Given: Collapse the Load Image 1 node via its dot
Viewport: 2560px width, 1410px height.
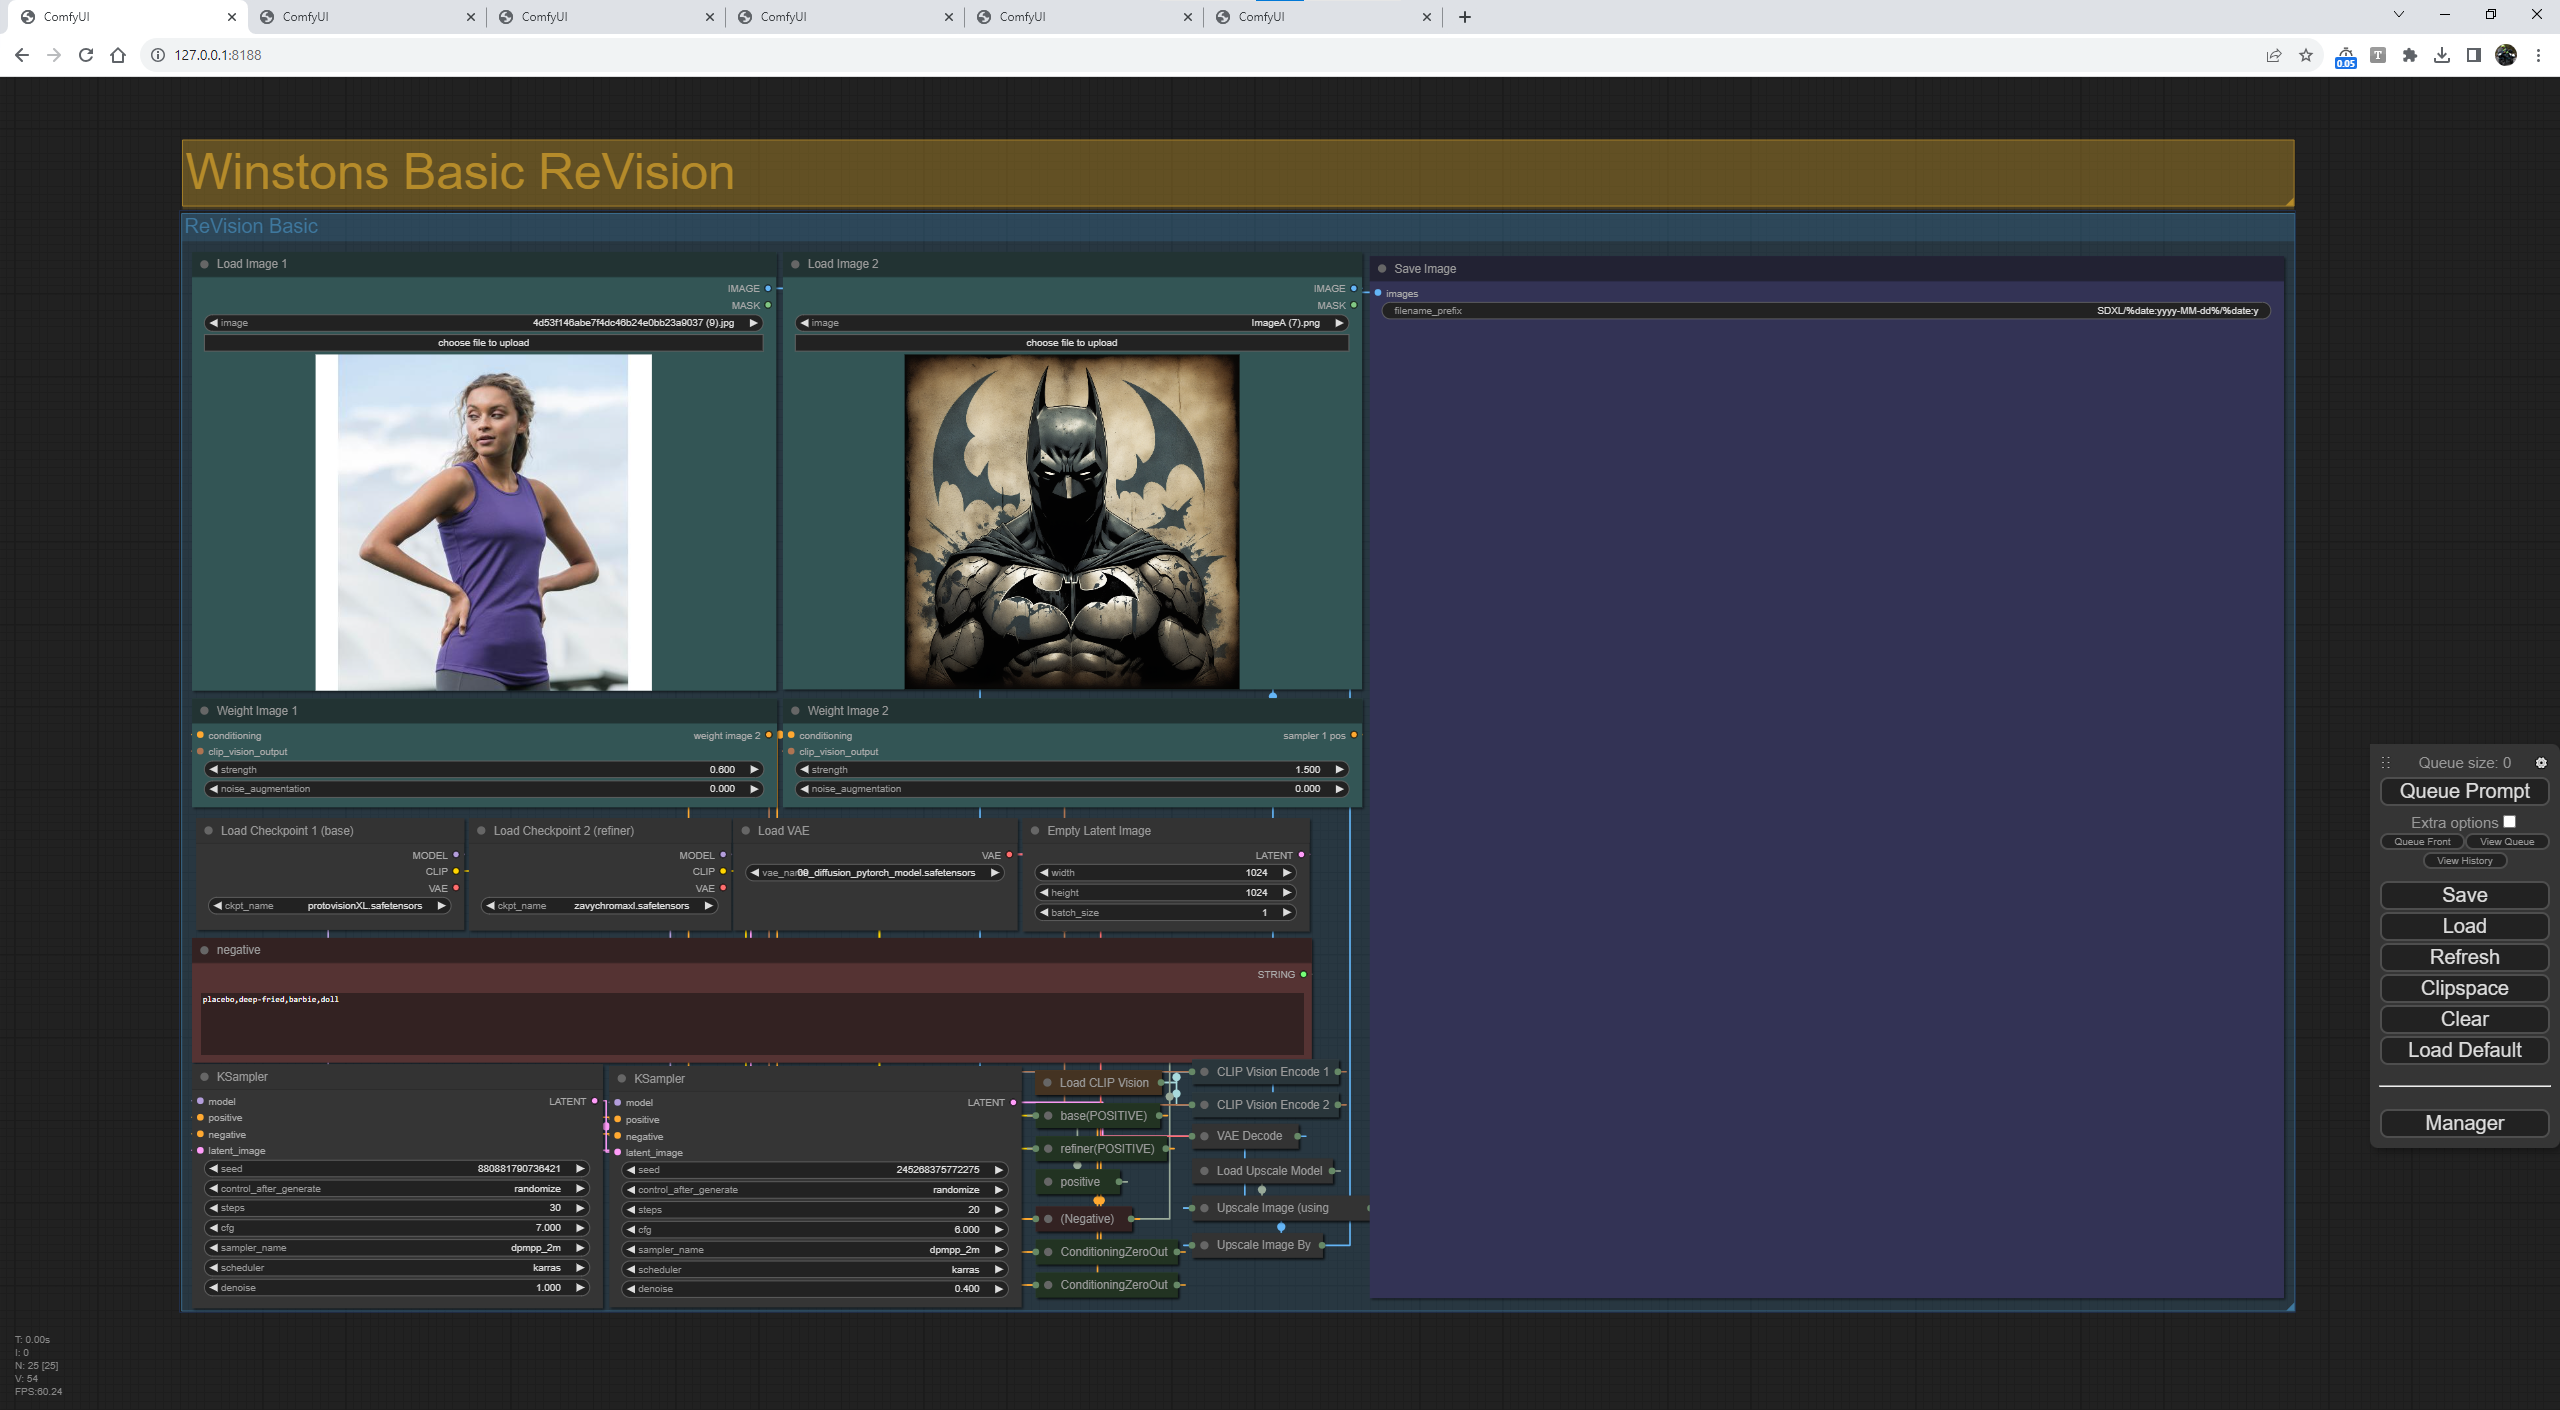Looking at the screenshot, I should [204, 264].
